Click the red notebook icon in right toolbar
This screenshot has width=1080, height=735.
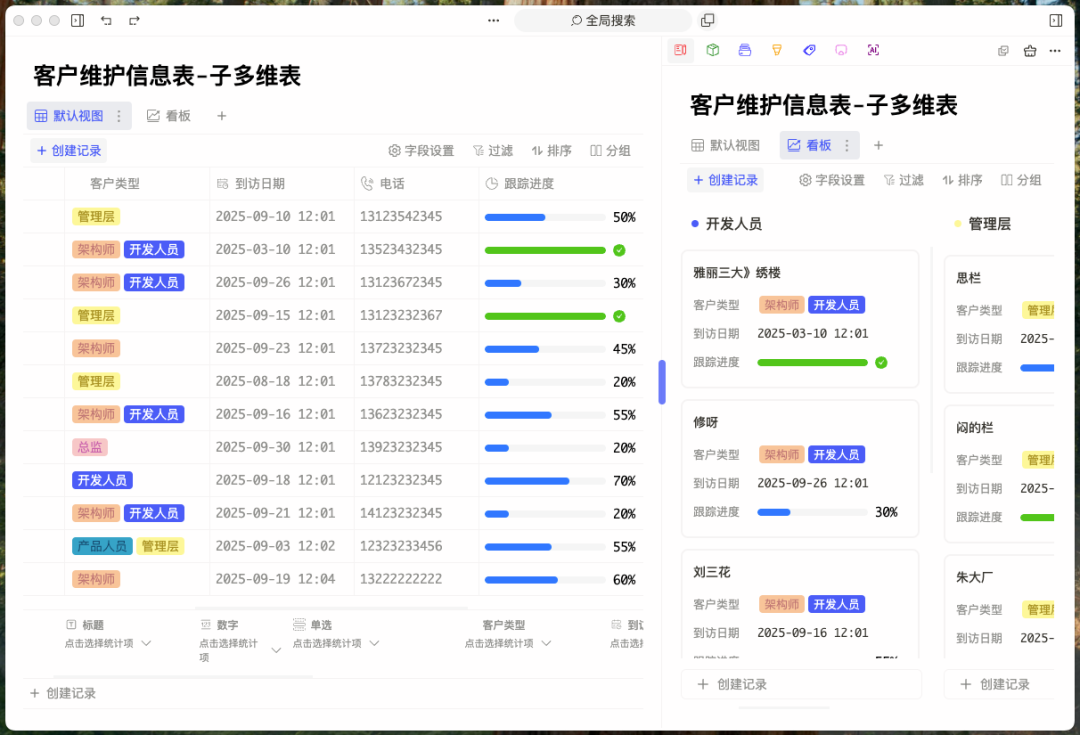click(681, 50)
